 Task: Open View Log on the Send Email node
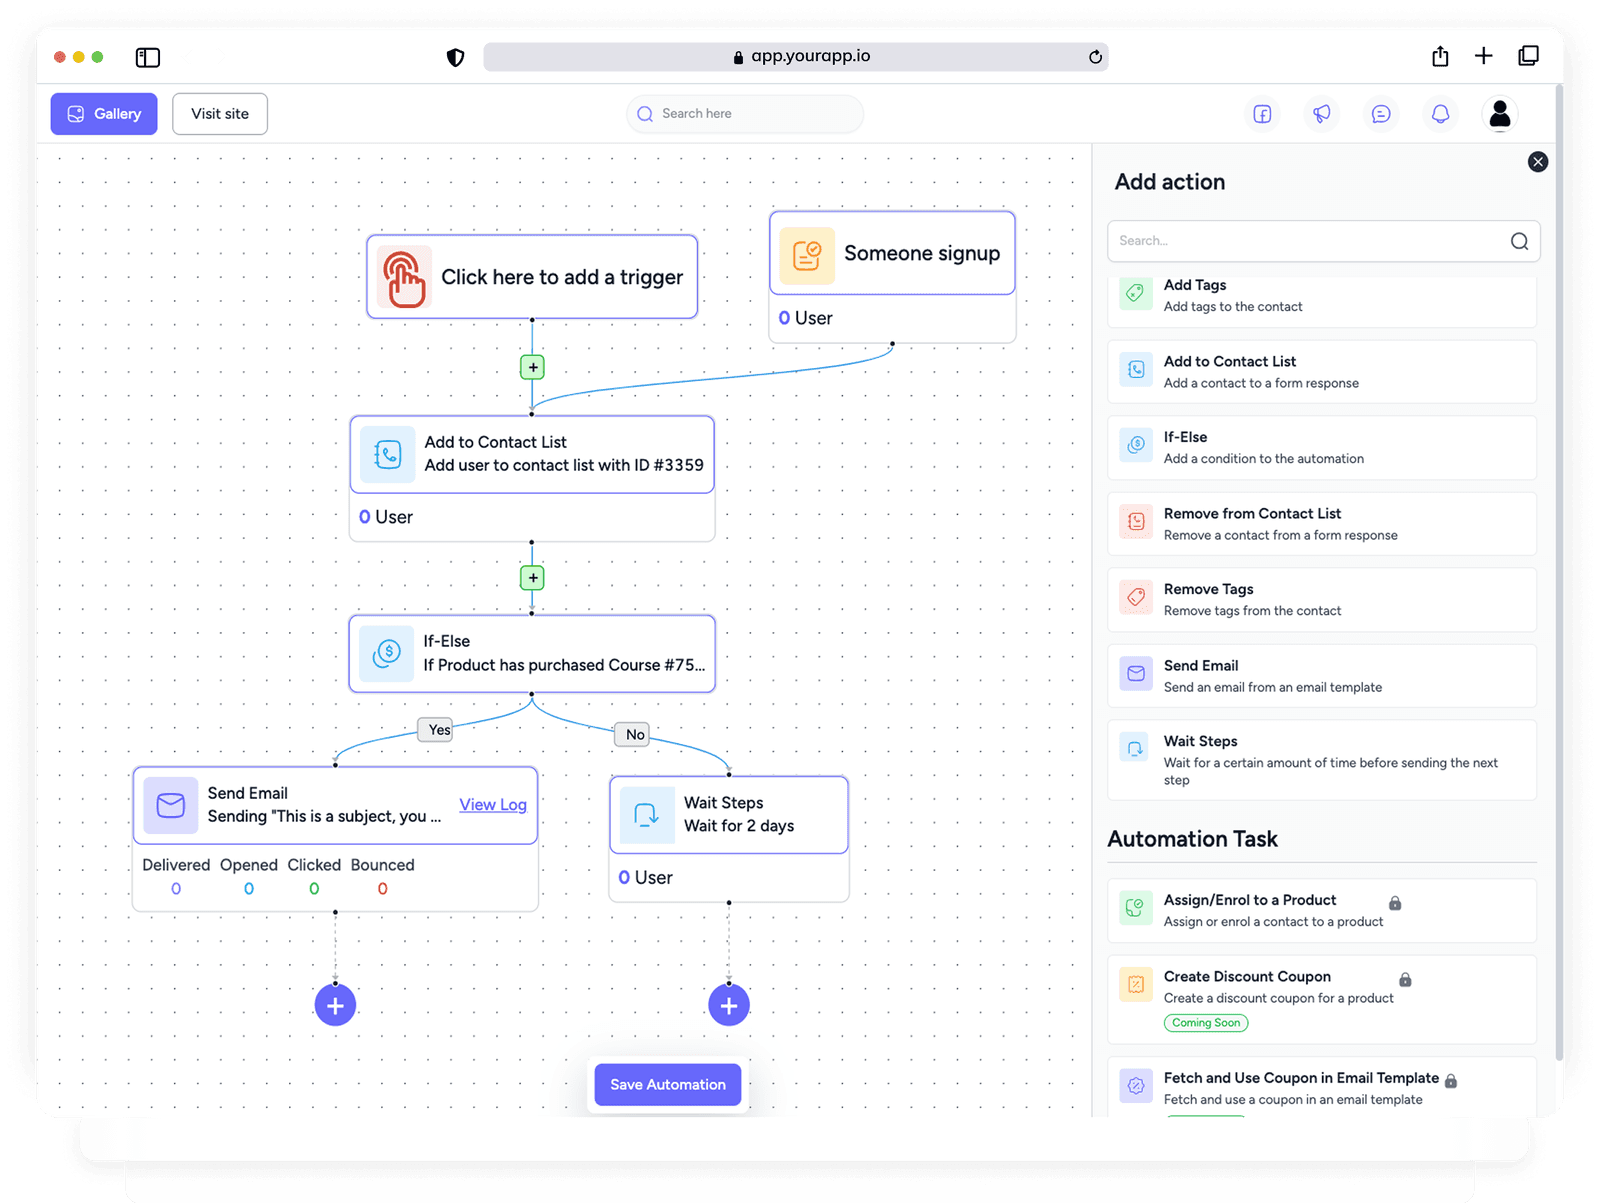[492, 804]
